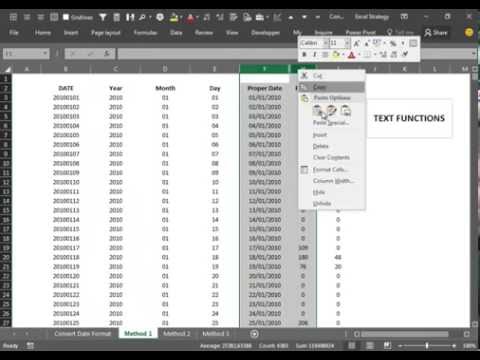Choose Hide from the context menu
Image resolution: width=480 pixels, height=360 pixels.
click(332, 192)
